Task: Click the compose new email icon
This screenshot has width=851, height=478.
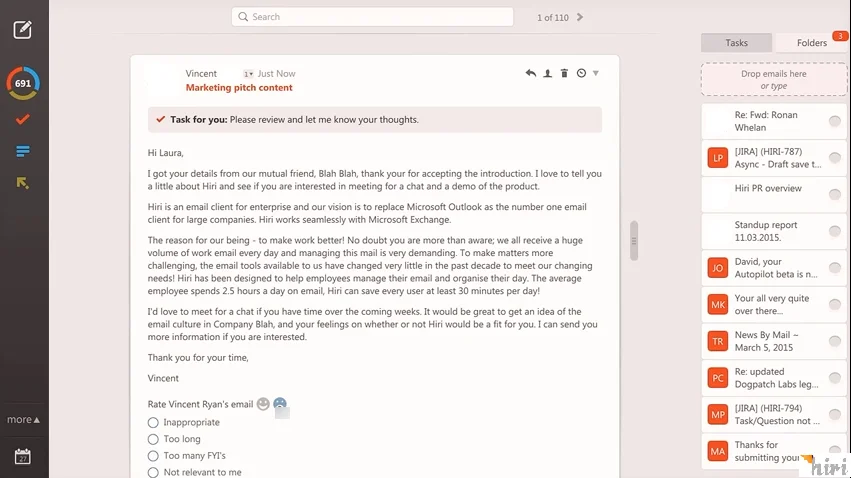Action: click(23, 29)
